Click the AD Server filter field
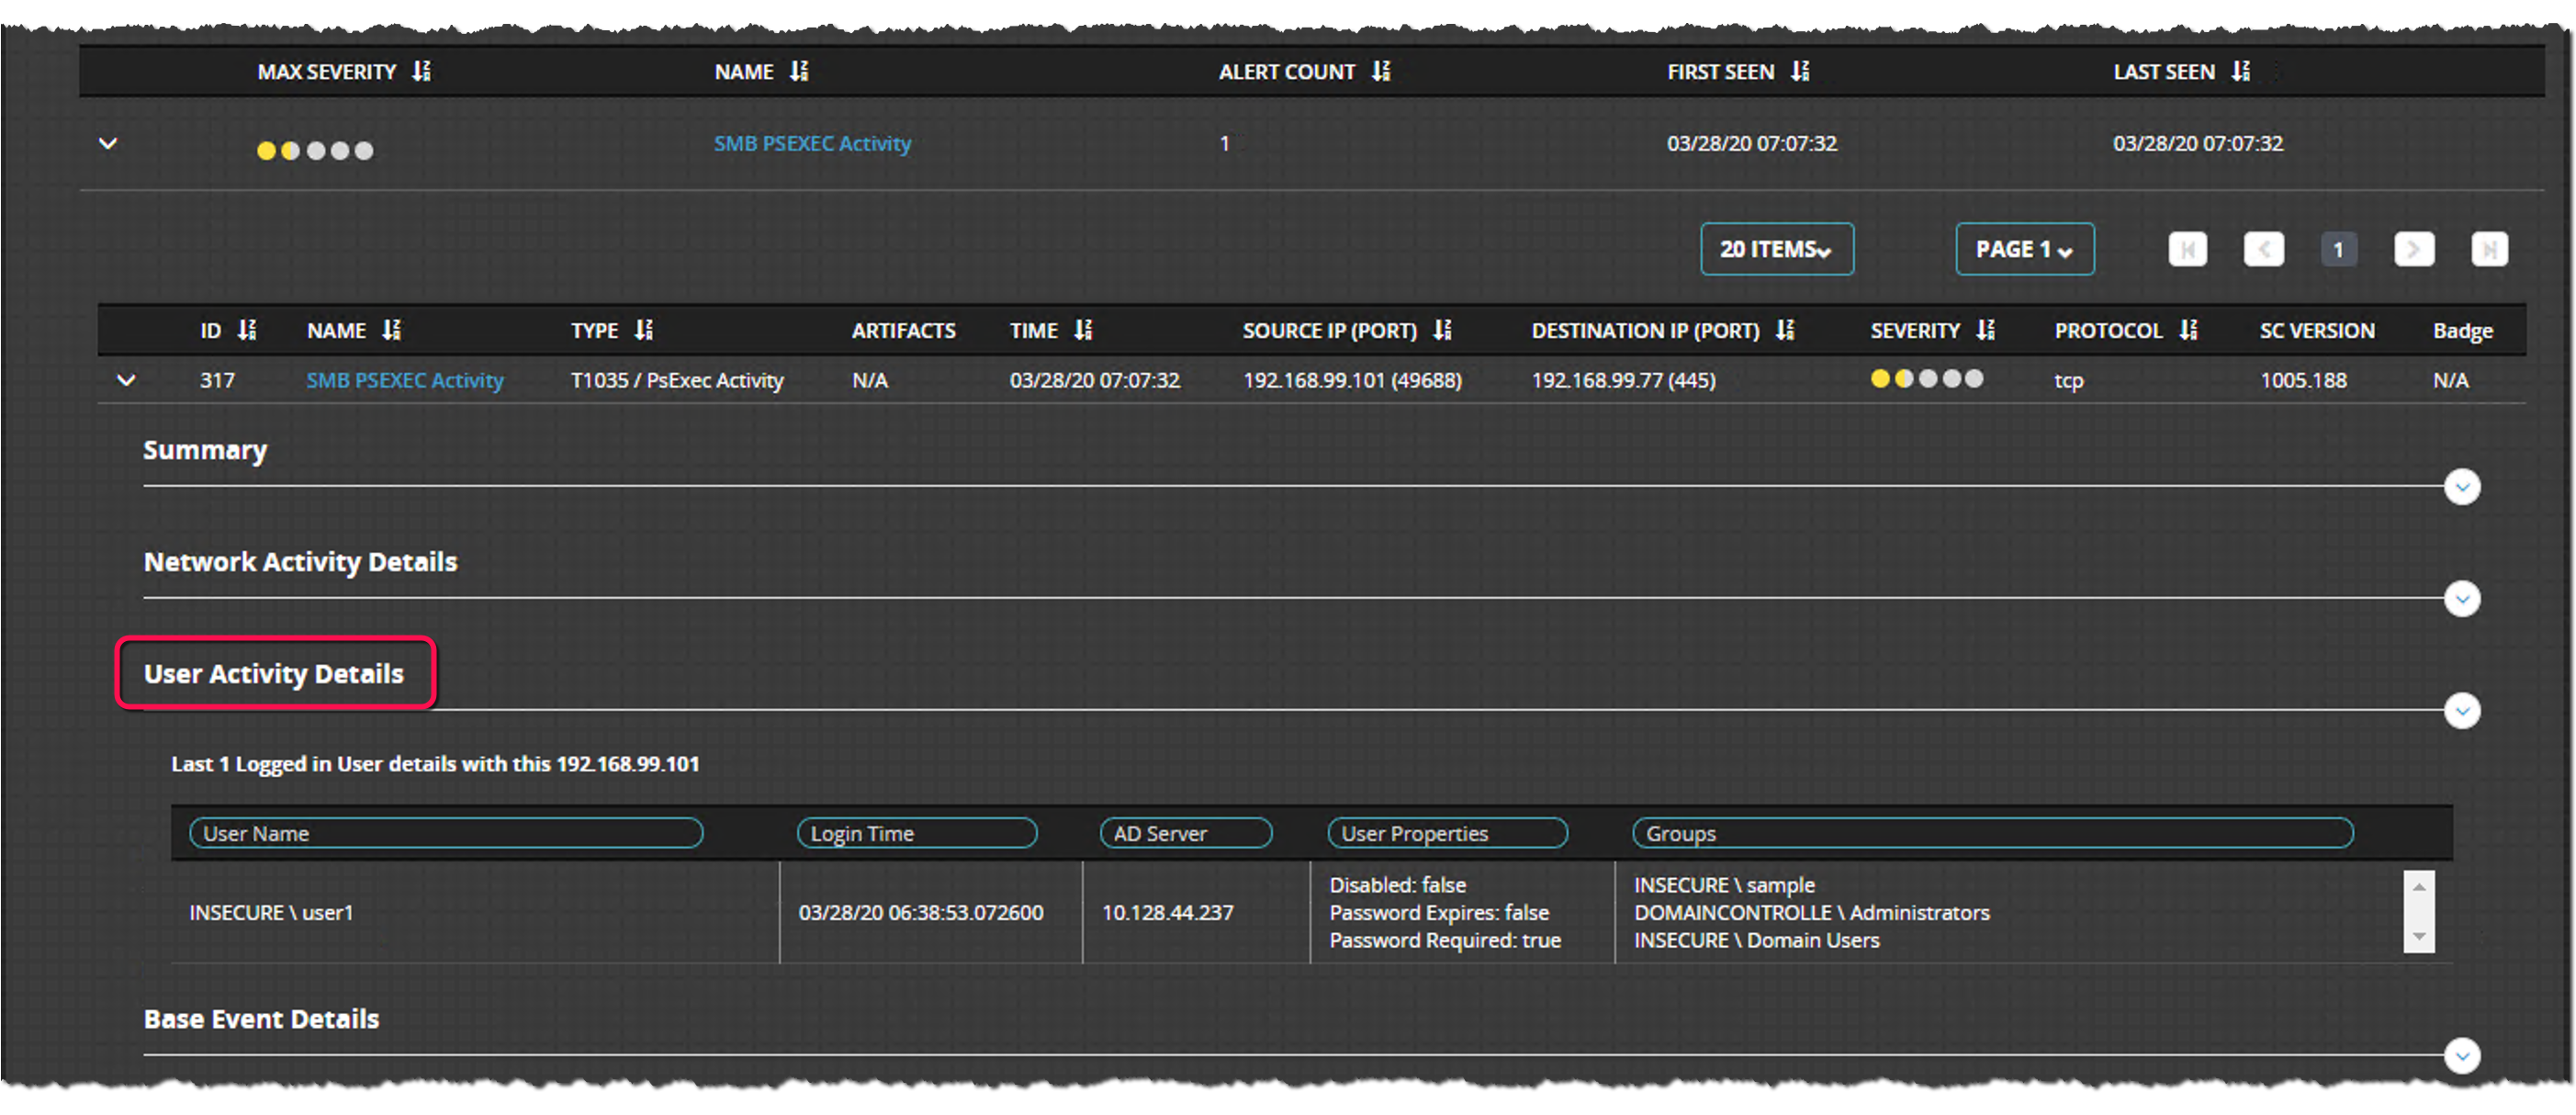 (1186, 833)
